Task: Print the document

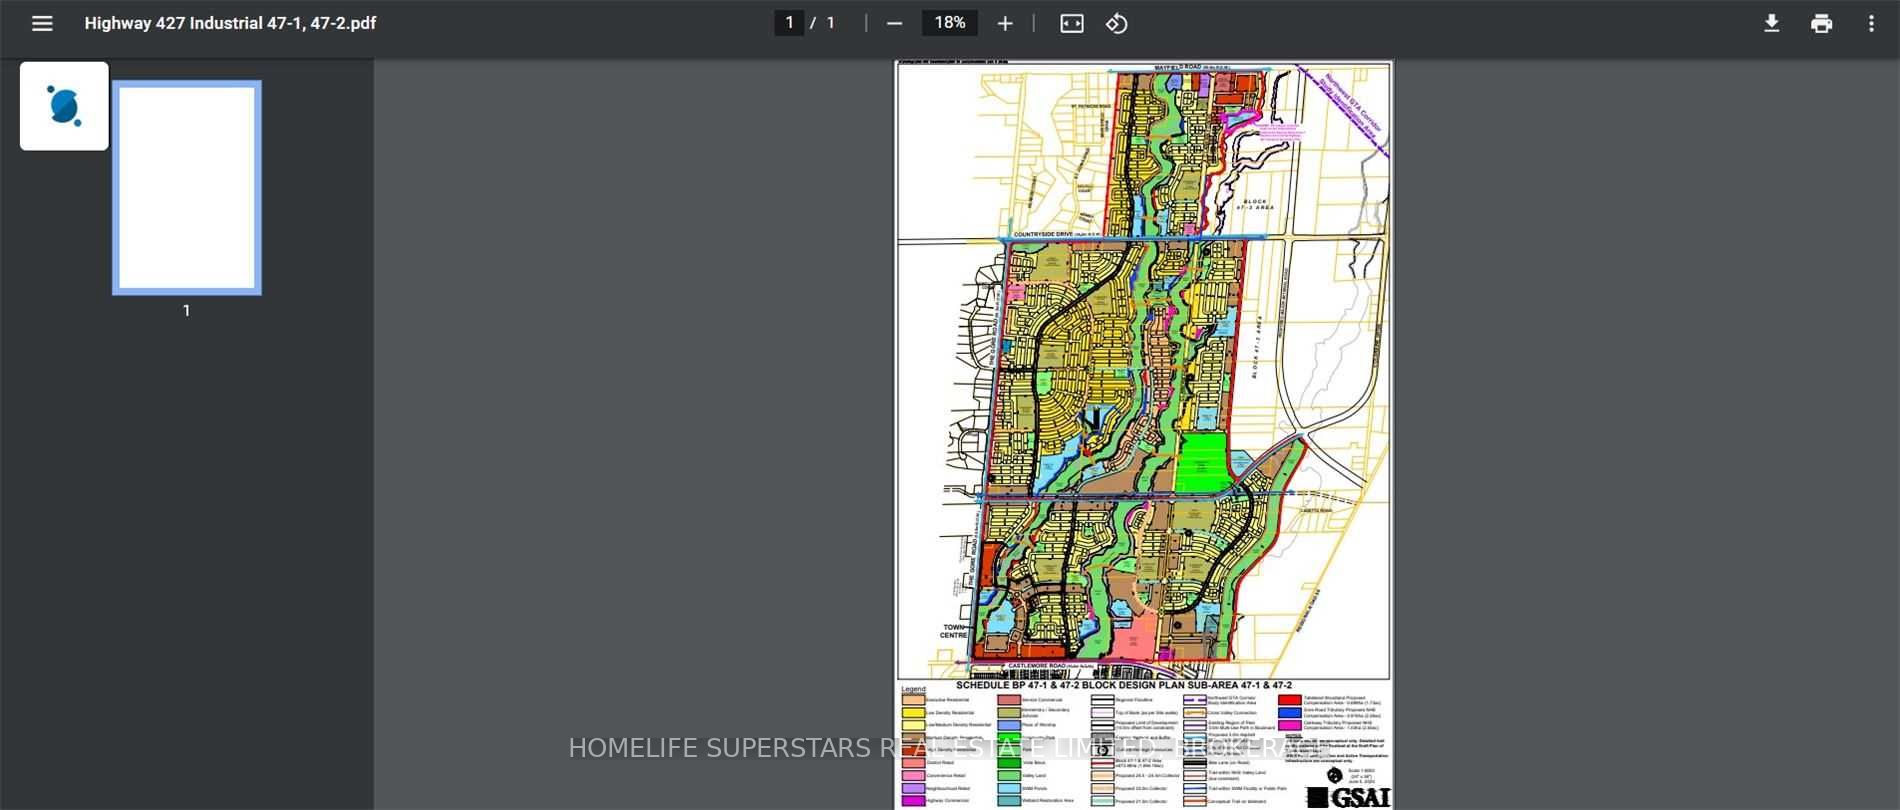Action: [1822, 23]
